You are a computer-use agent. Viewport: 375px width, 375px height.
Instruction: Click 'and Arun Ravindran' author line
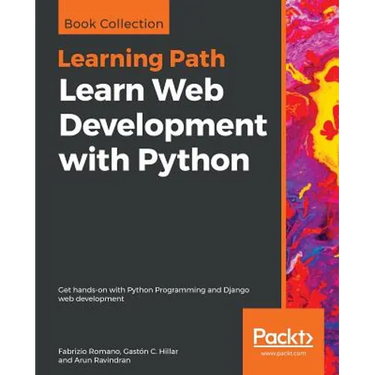pos(94,360)
